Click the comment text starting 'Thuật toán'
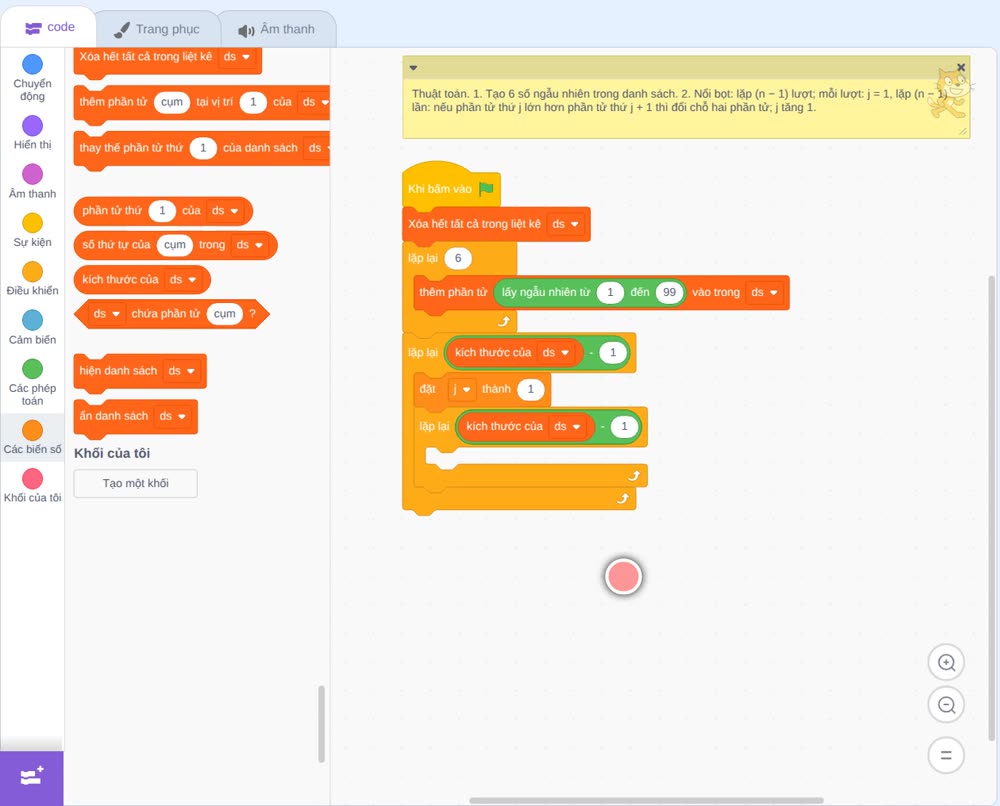This screenshot has height=806, width=1000. click(680, 101)
